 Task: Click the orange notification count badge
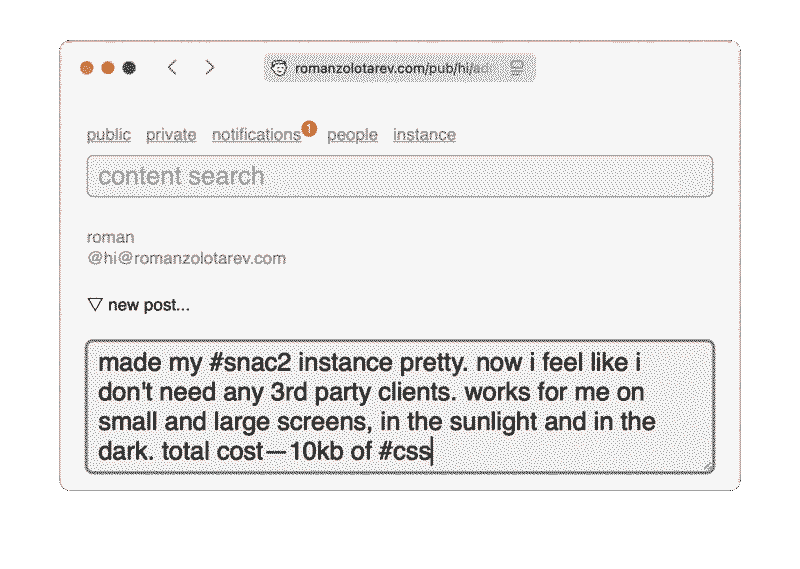[309, 128]
